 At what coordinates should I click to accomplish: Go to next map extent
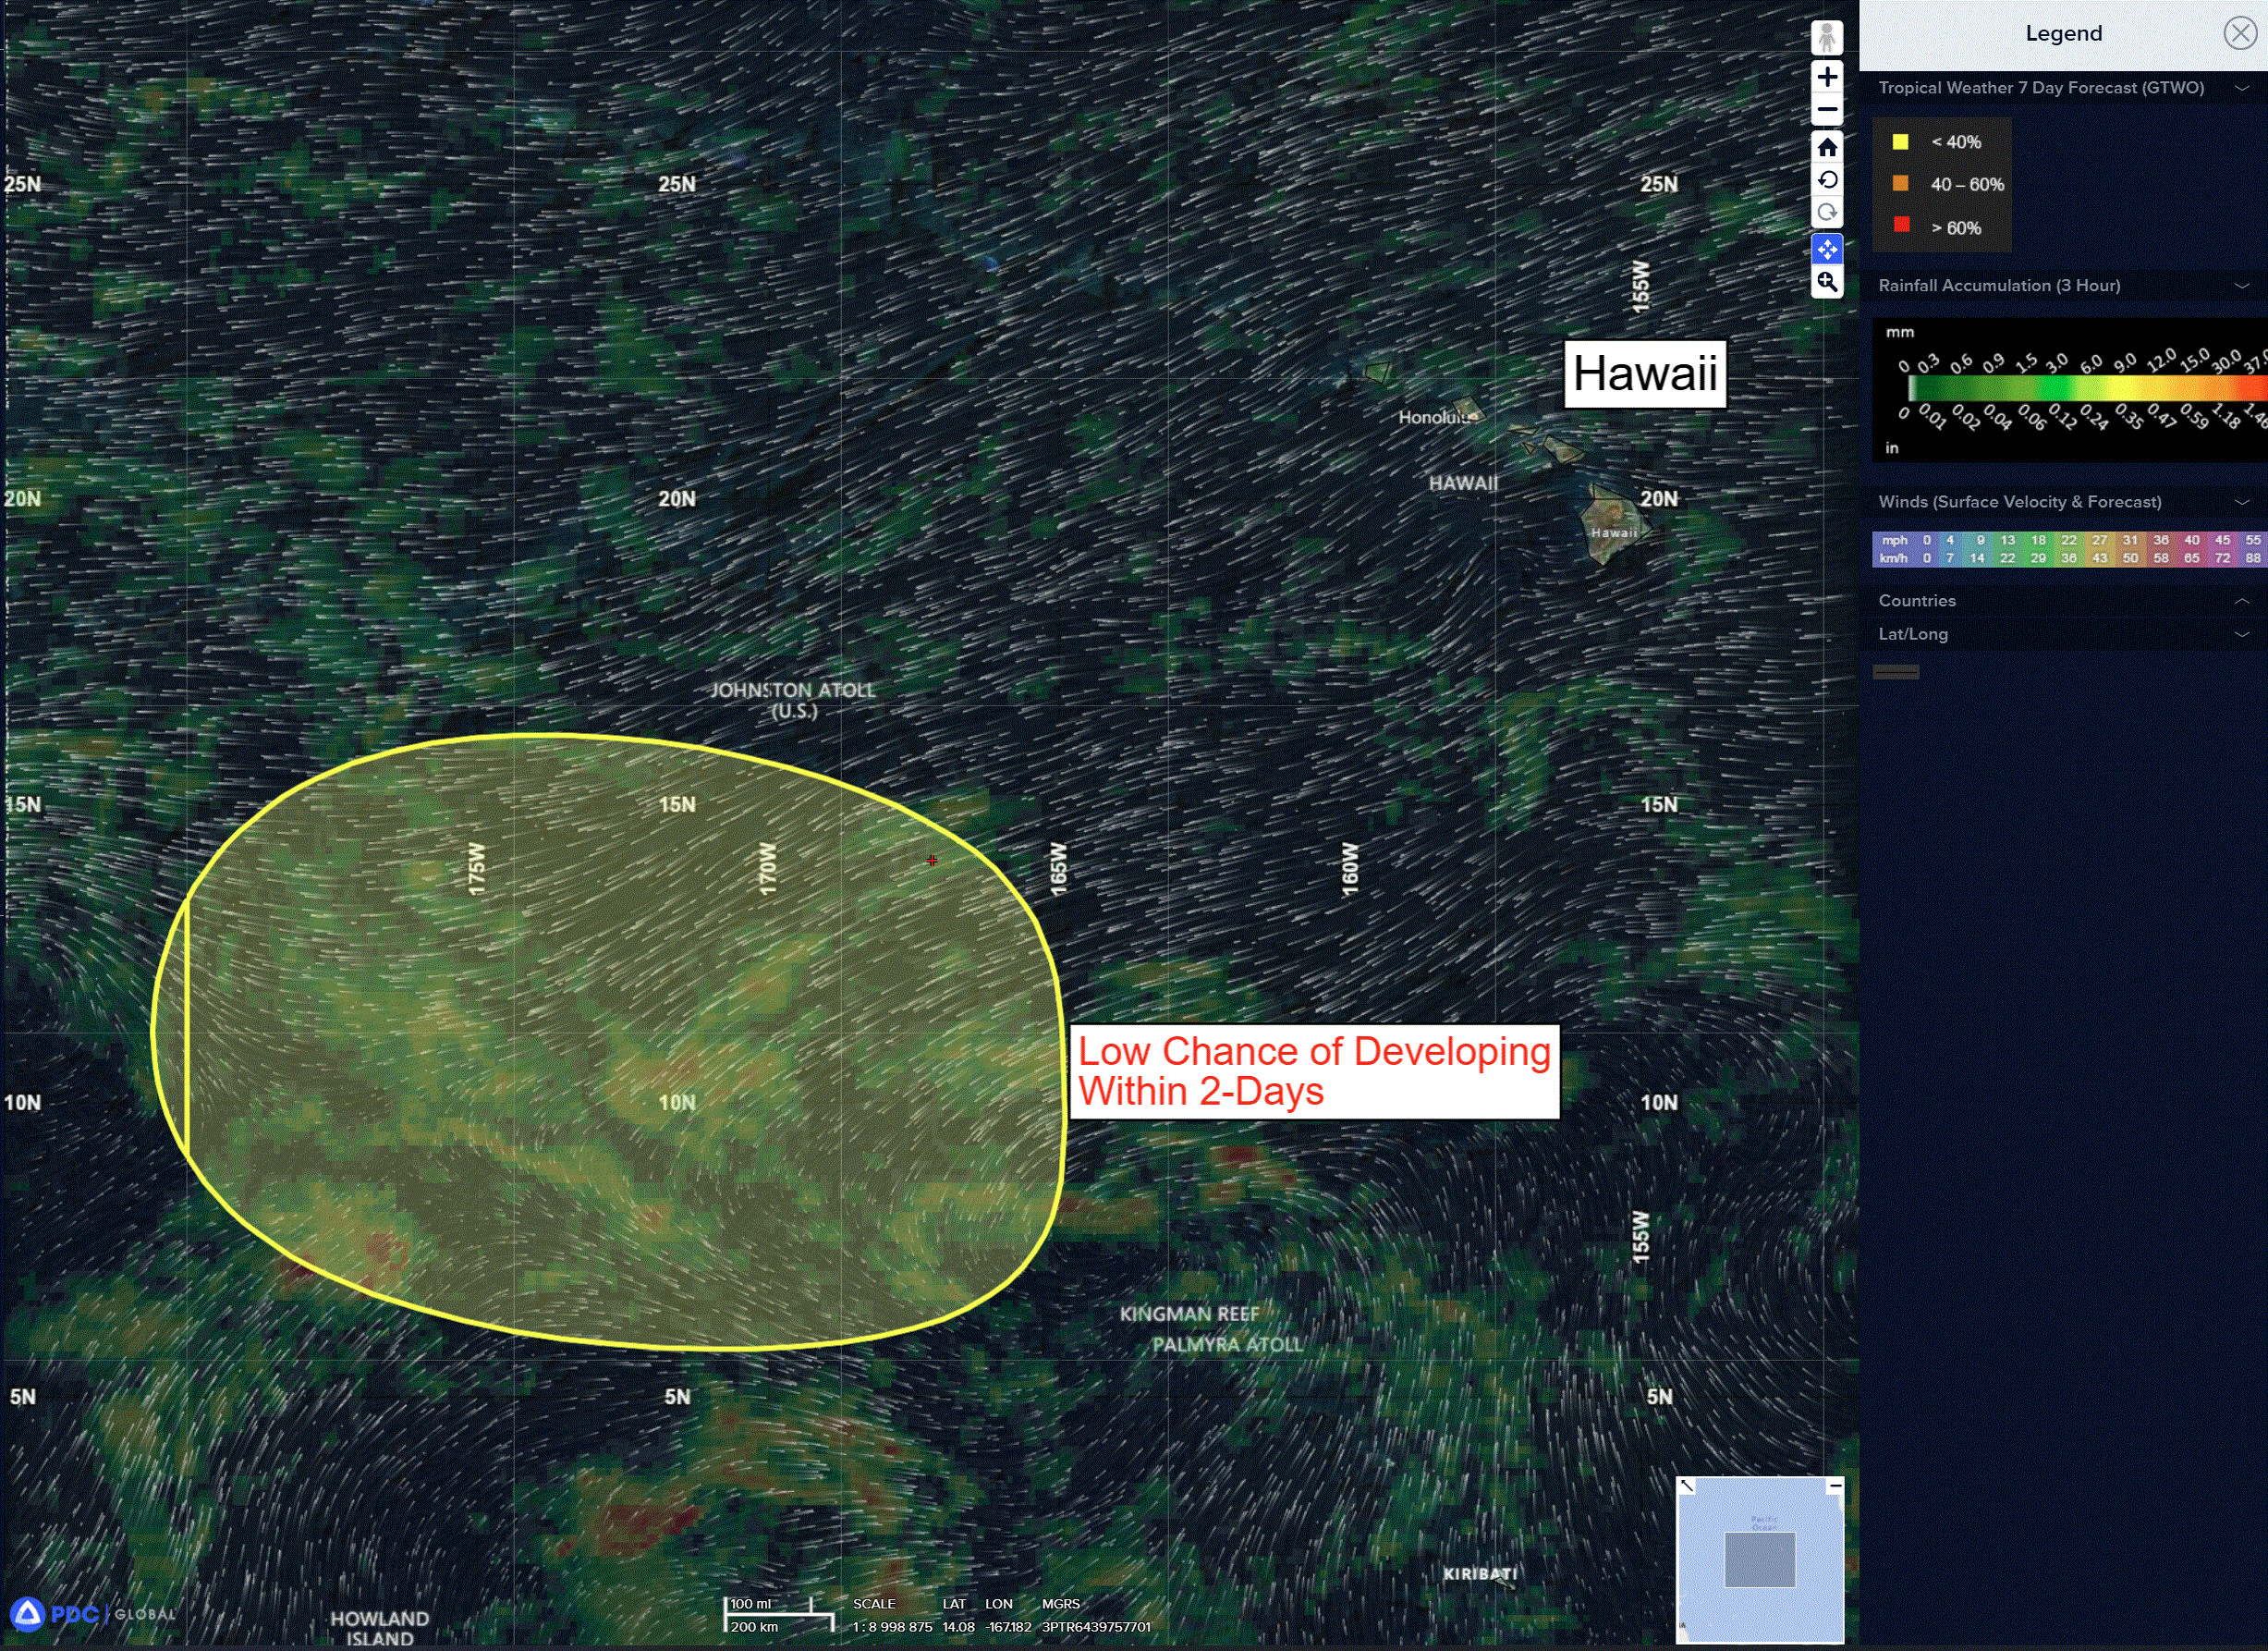[1826, 213]
